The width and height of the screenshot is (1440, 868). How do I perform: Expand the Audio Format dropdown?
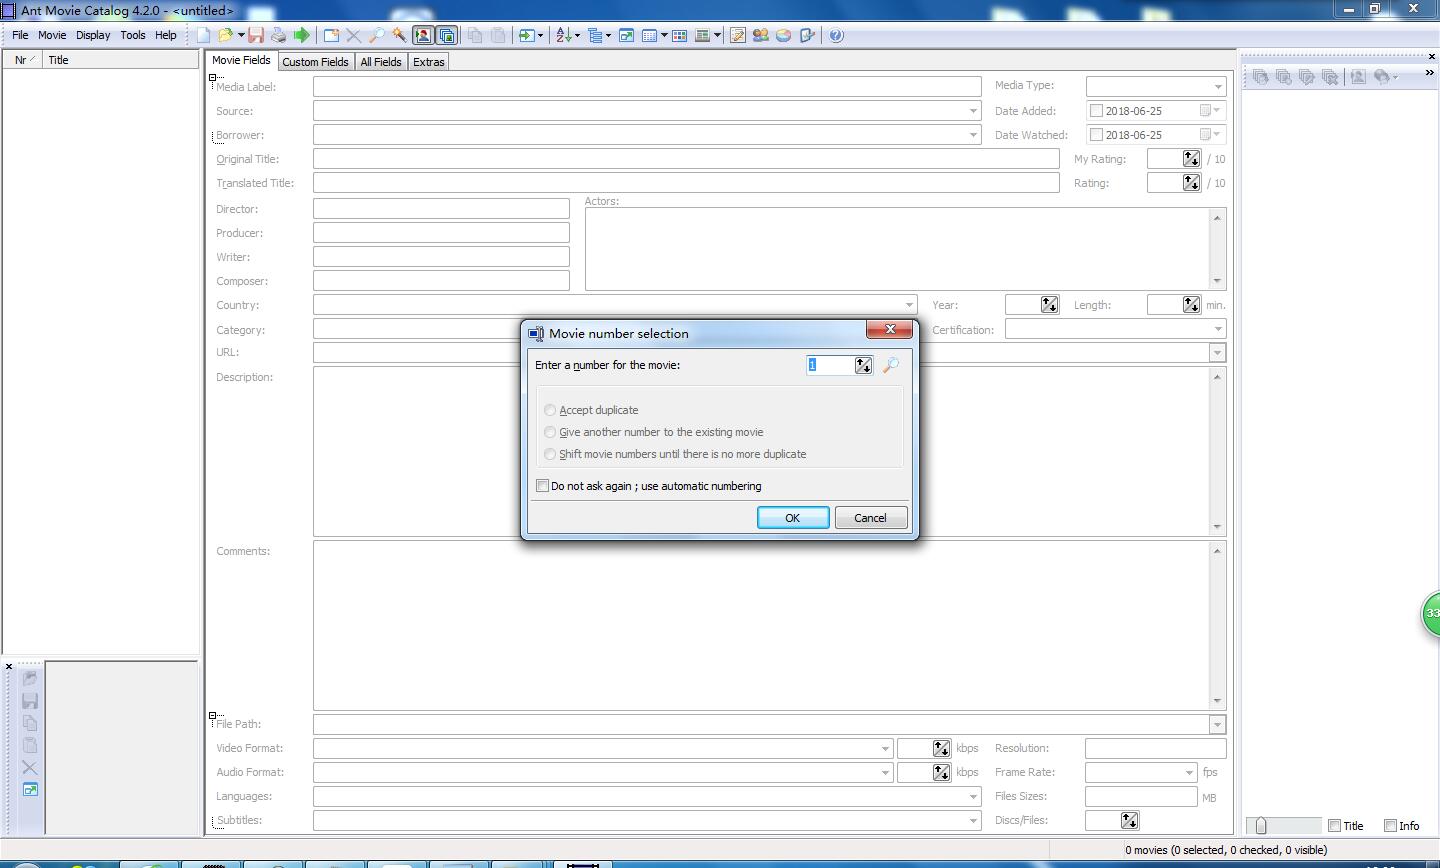885,772
